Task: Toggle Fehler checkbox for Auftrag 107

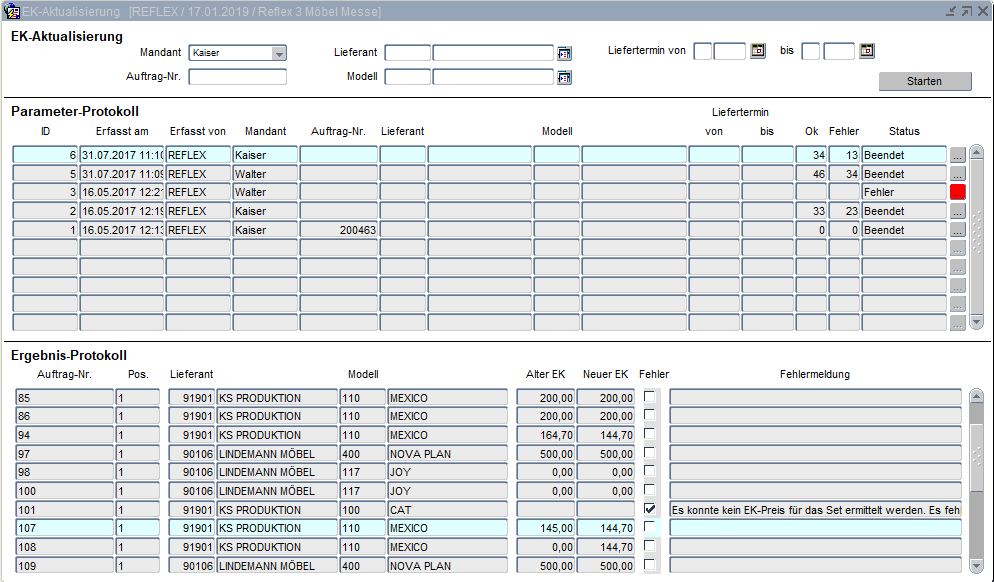Action: pyautogui.click(x=650, y=527)
